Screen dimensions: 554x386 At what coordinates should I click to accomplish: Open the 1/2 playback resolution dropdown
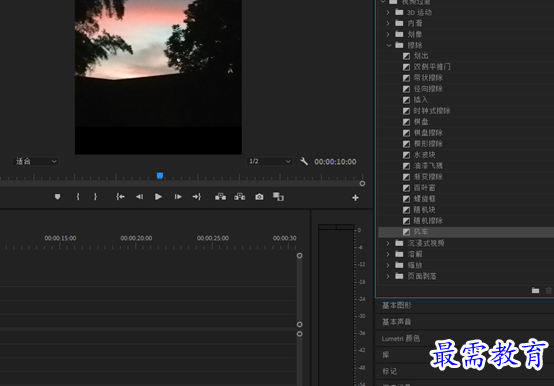pos(270,161)
